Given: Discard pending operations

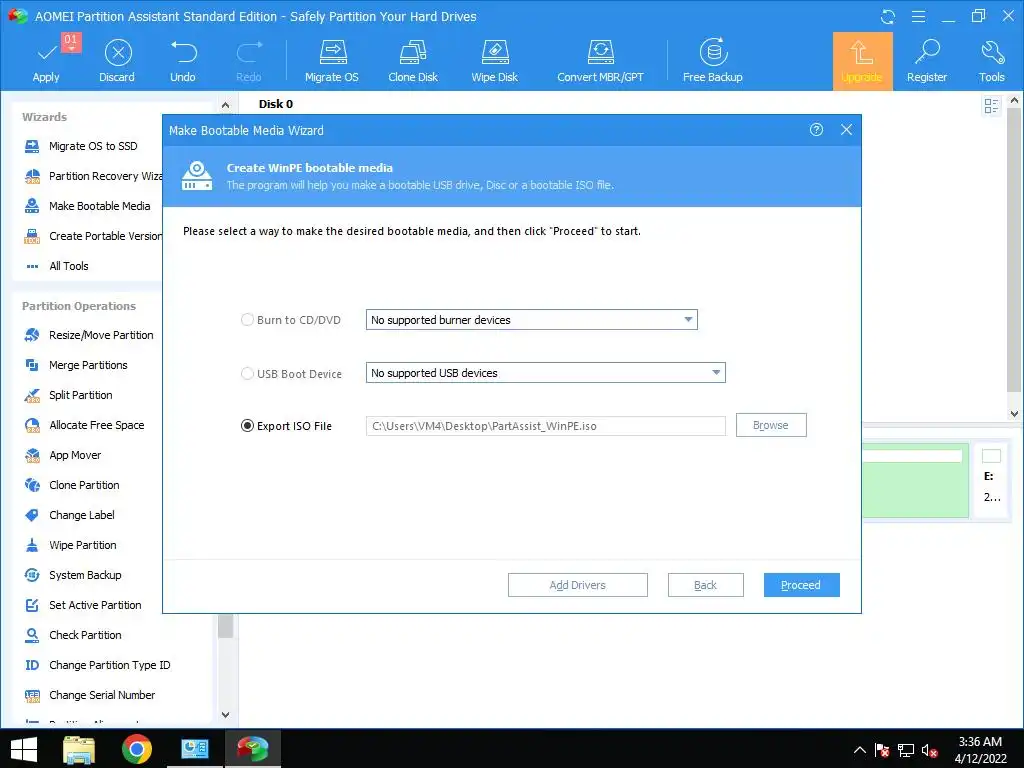Looking at the screenshot, I should (x=117, y=61).
